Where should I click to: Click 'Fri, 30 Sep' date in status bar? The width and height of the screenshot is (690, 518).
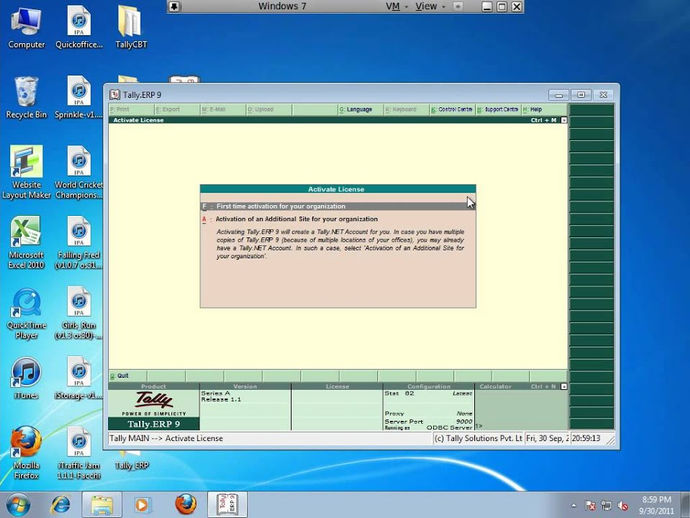[x=547, y=438]
